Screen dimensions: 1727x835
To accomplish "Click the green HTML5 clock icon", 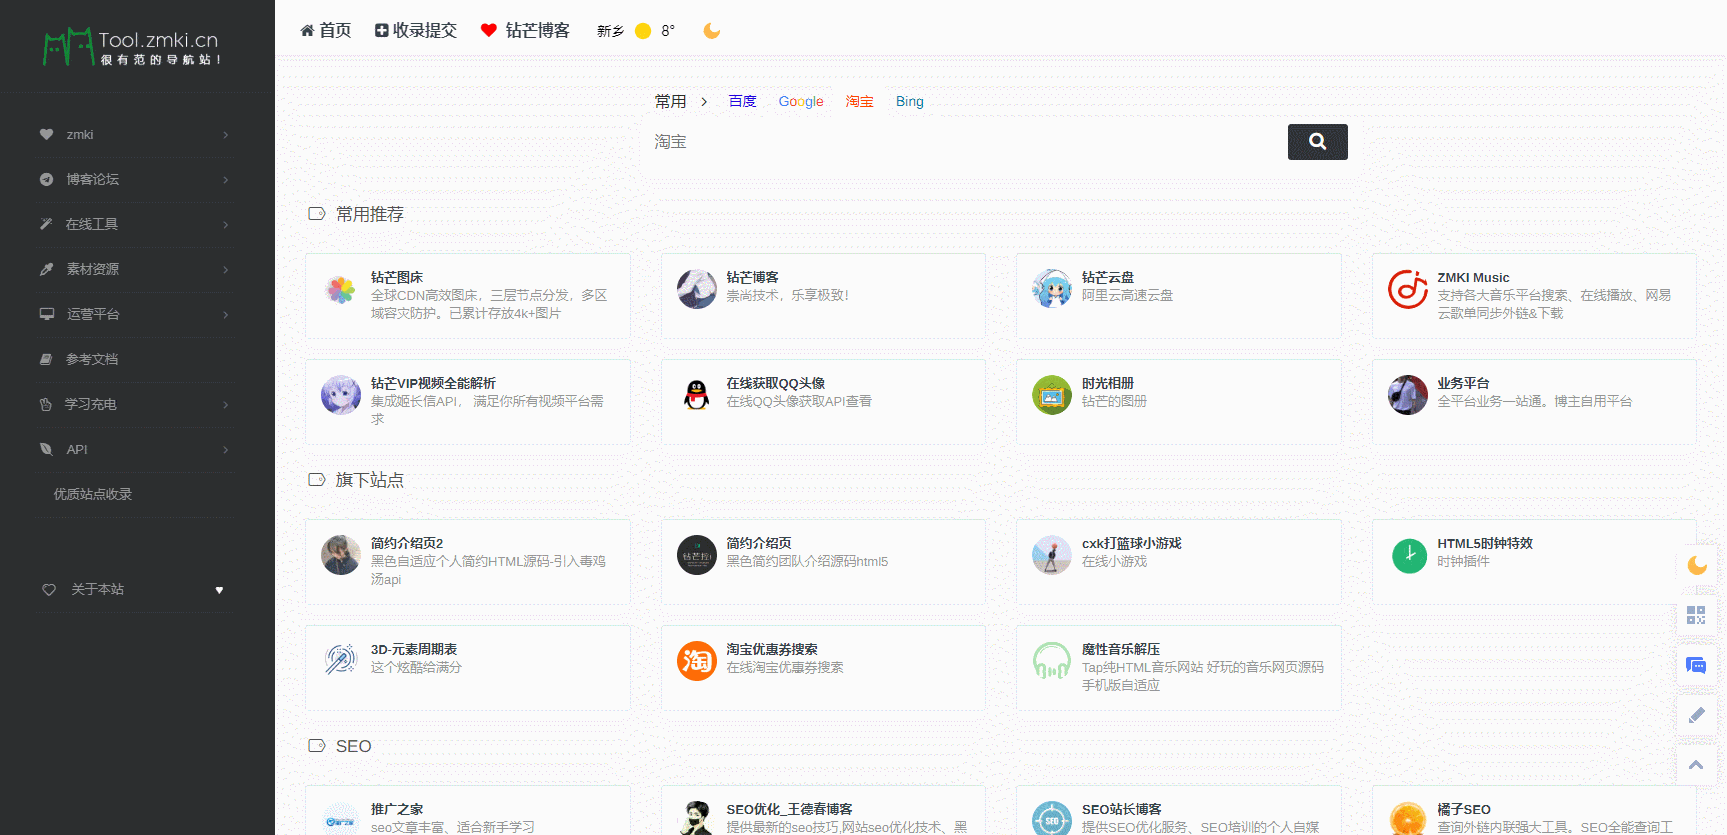I will (x=1409, y=555).
